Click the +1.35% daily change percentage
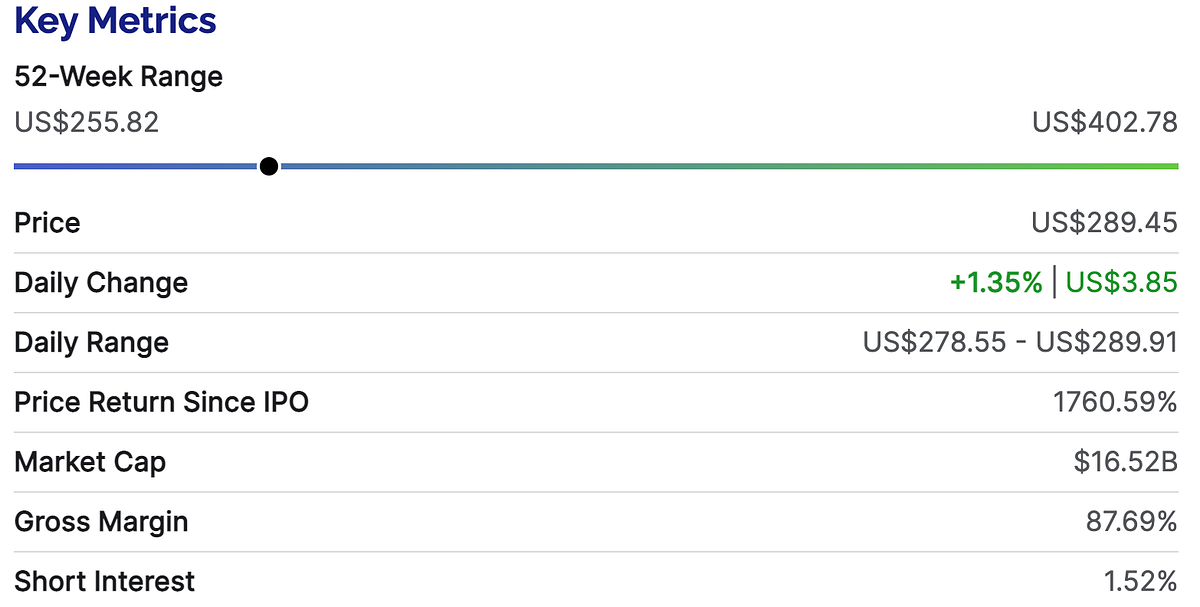1200x607 pixels. point(996,282)
